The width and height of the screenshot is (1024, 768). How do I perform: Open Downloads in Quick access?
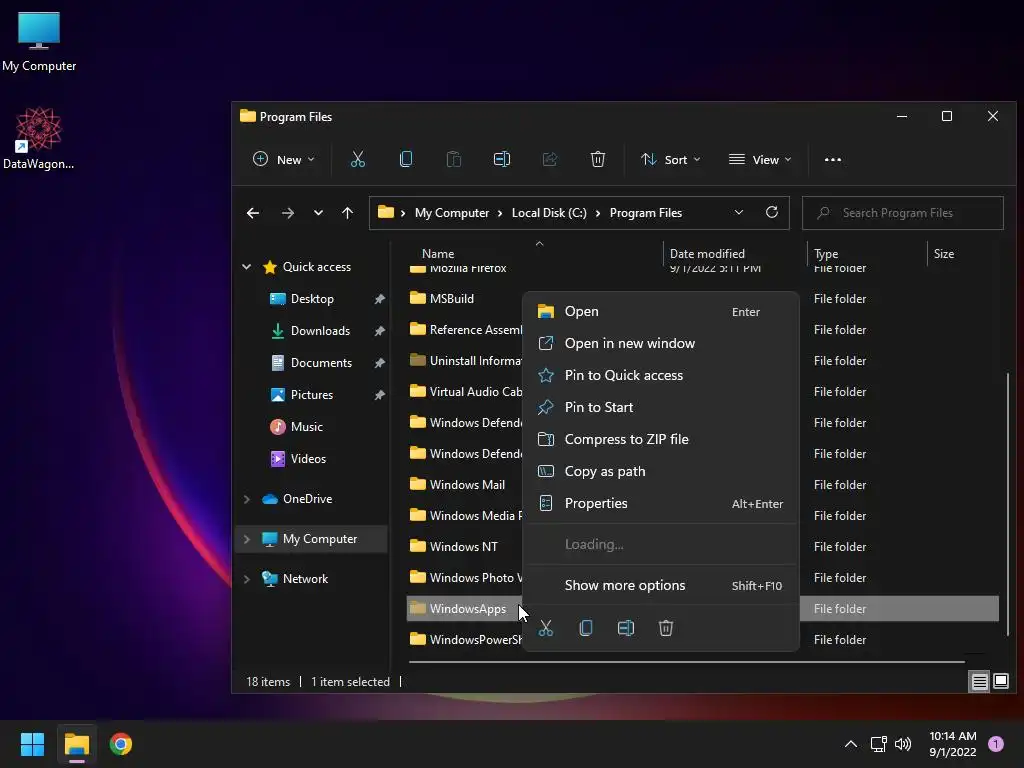(320, 331)
